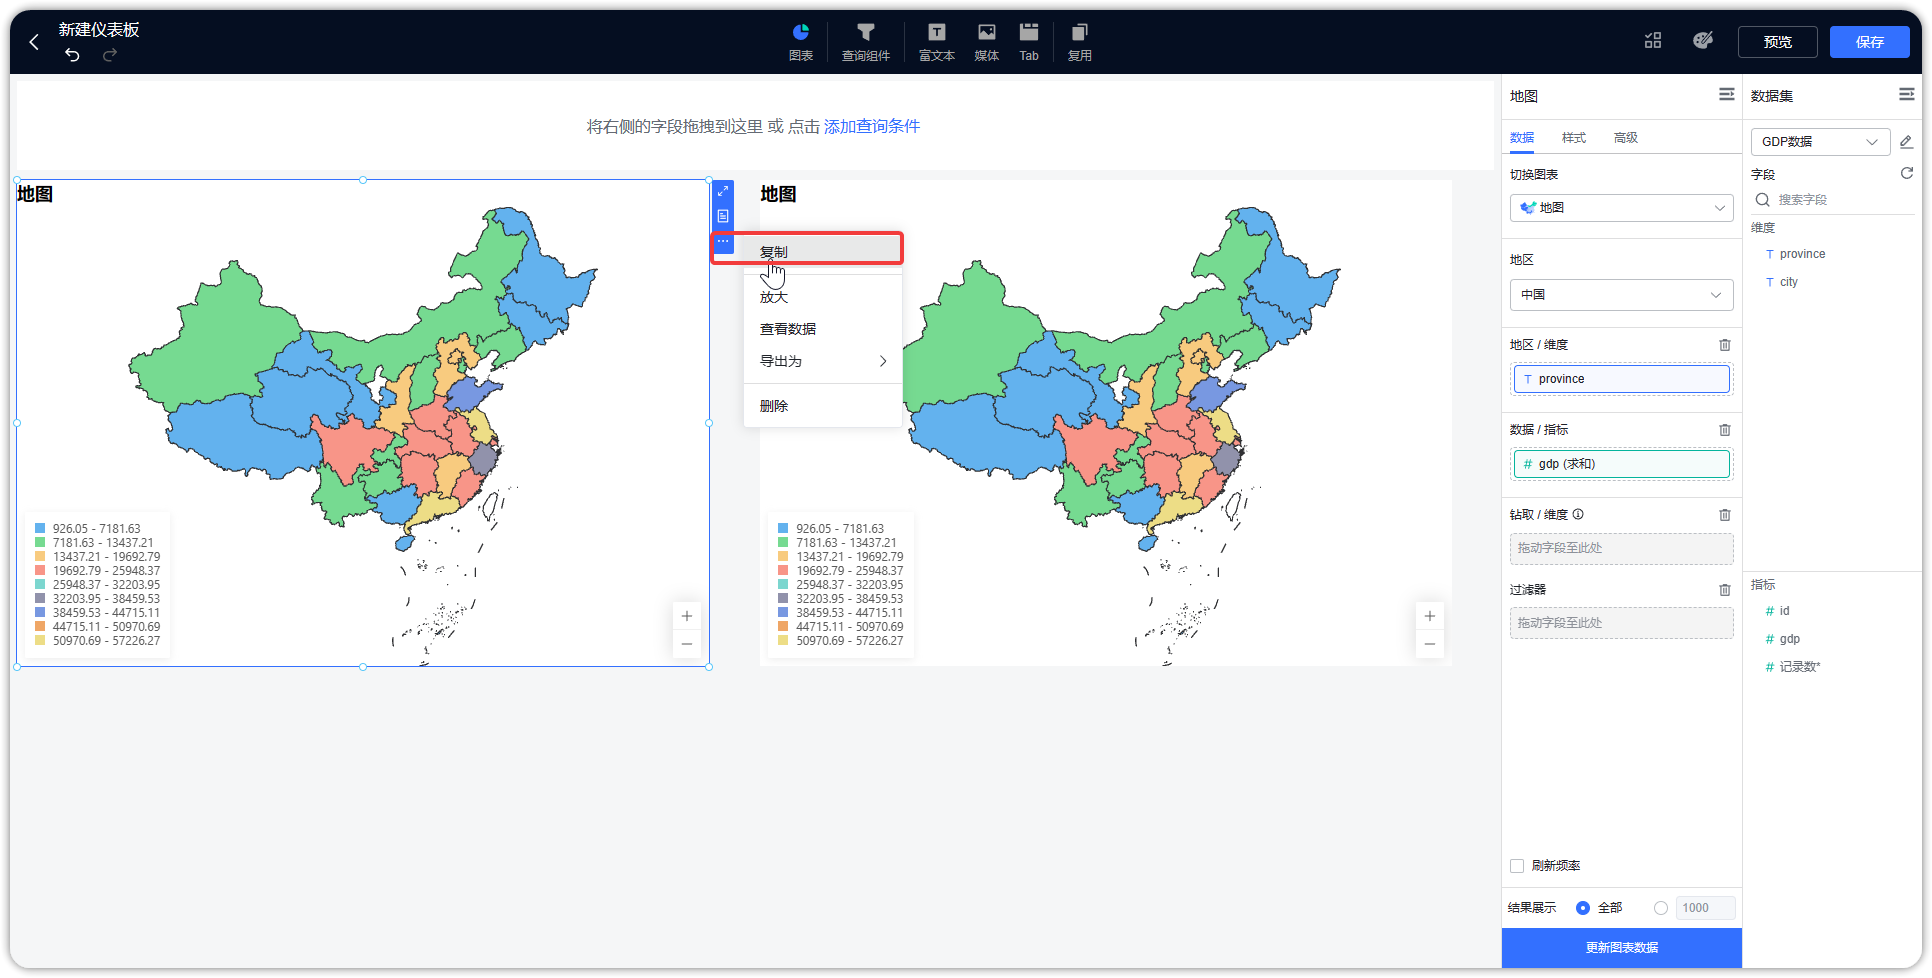Add a 媒体 media component
The height and width of the screenshot is (978, 1932).
pyautogui.click(x=986, y=42)
